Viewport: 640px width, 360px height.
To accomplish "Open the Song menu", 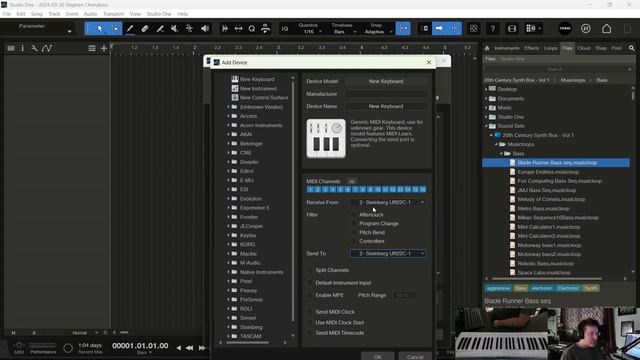I will click(37, 14).
